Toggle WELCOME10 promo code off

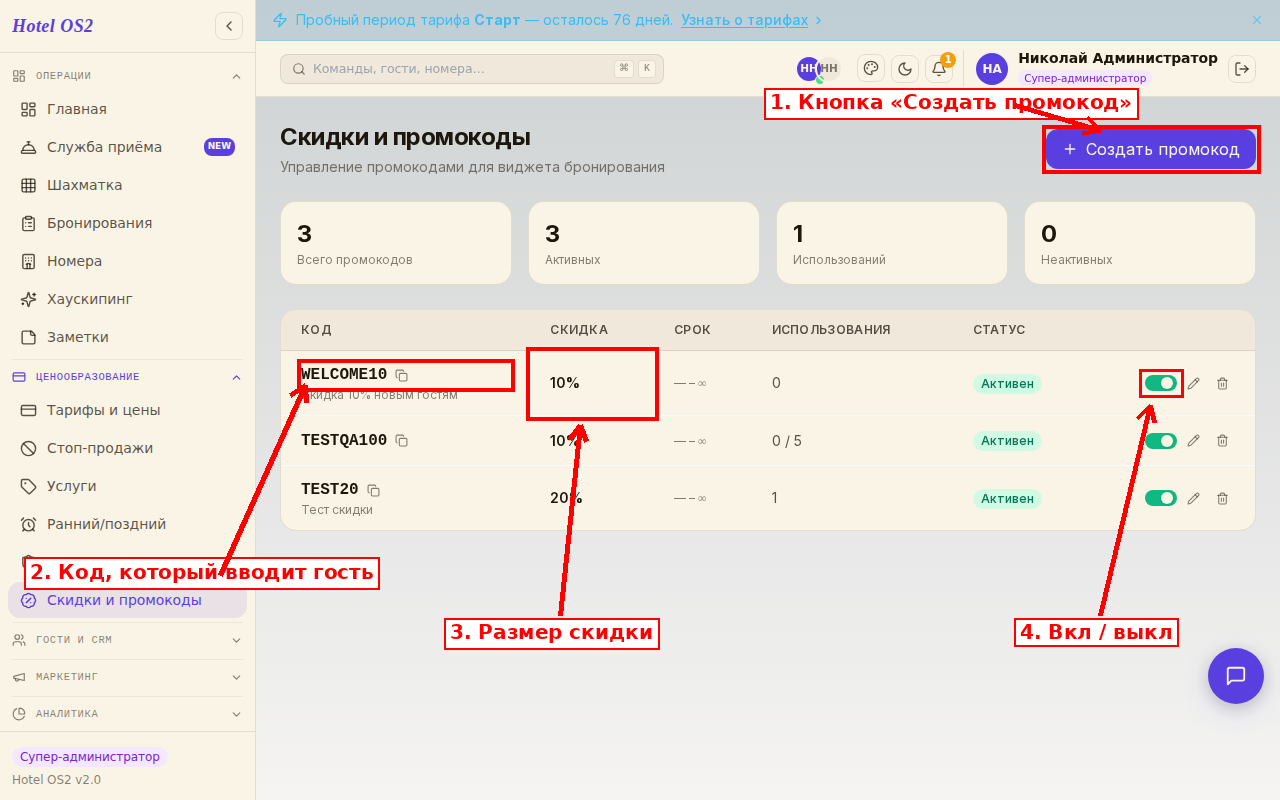1161,383
